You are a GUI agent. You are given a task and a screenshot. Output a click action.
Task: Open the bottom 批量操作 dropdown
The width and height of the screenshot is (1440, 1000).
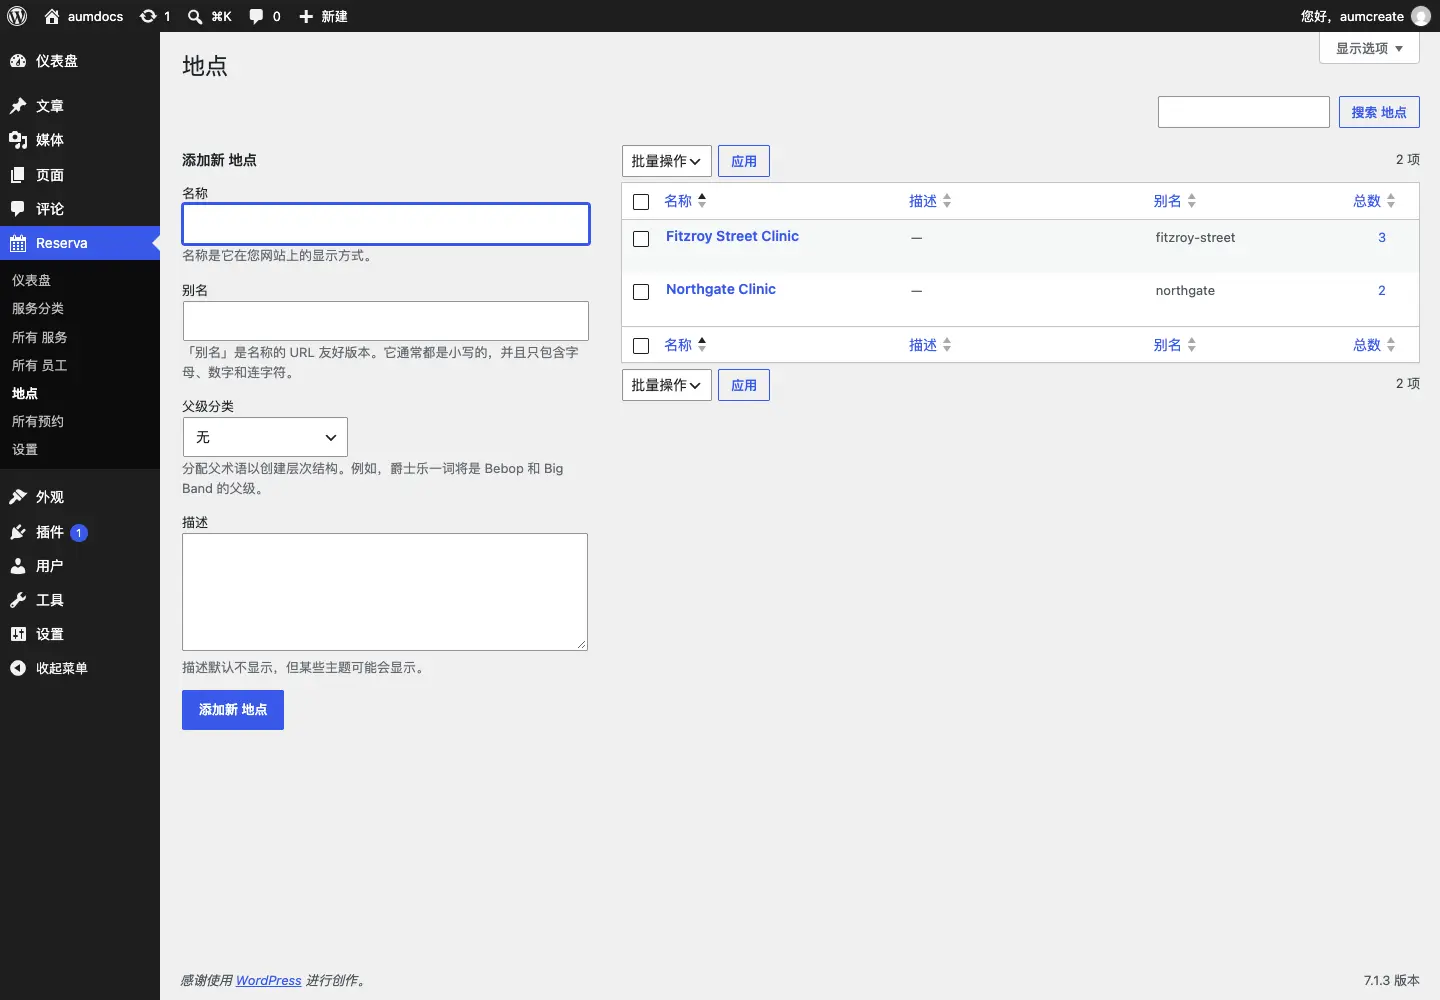click(667, 385)
